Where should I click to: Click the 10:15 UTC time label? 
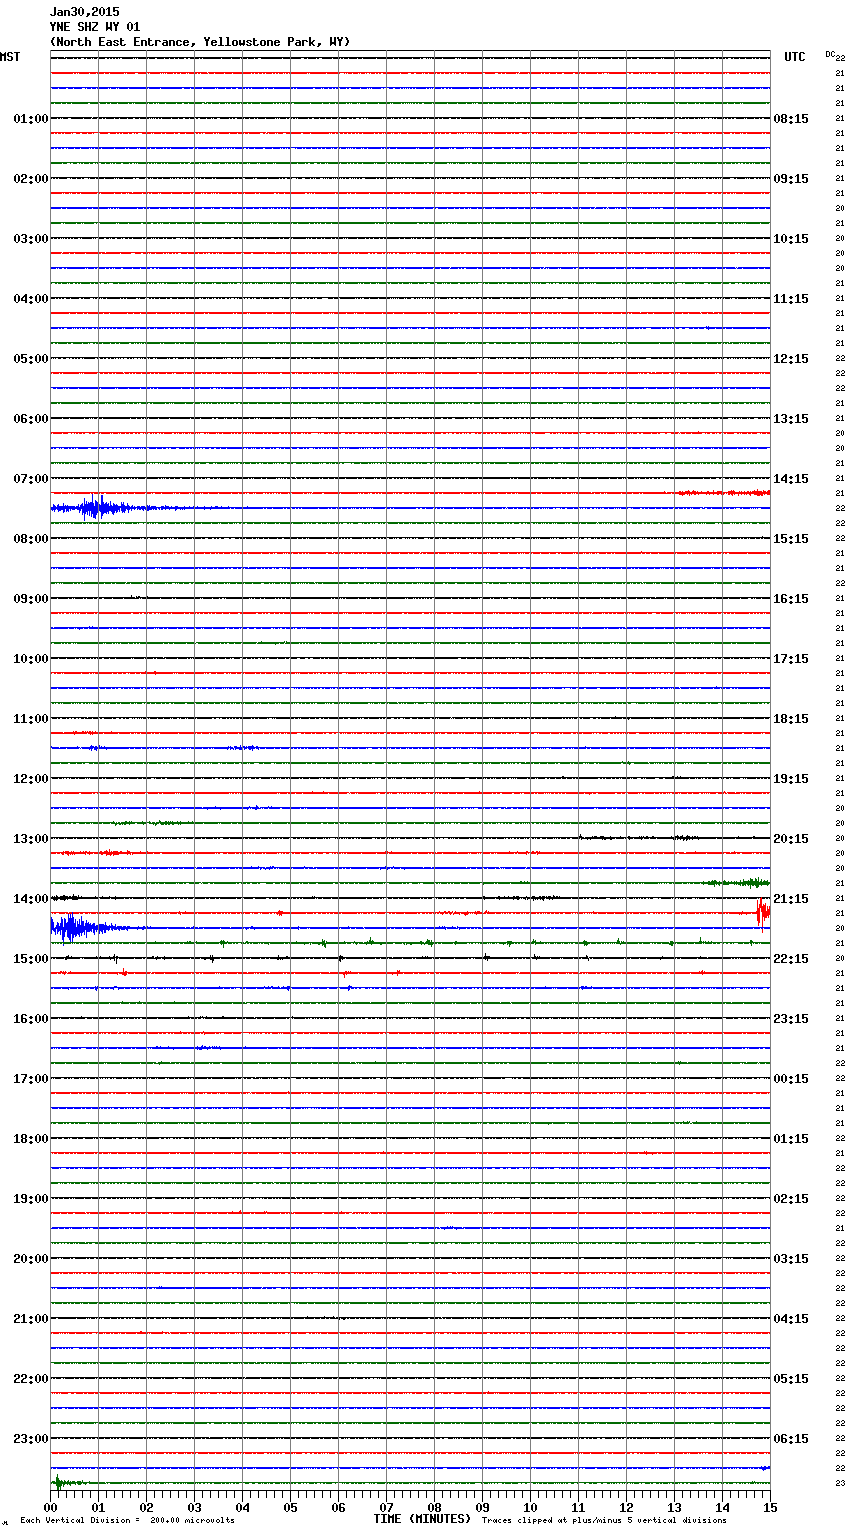[791, 239]
